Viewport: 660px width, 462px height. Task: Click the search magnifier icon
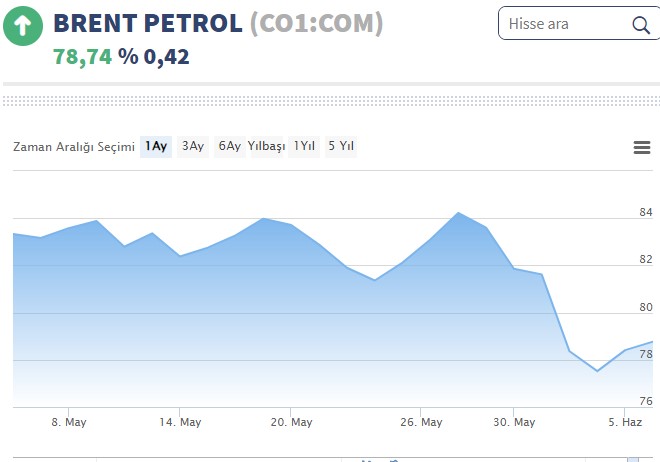pyautogui.click(x=641, y=25)
